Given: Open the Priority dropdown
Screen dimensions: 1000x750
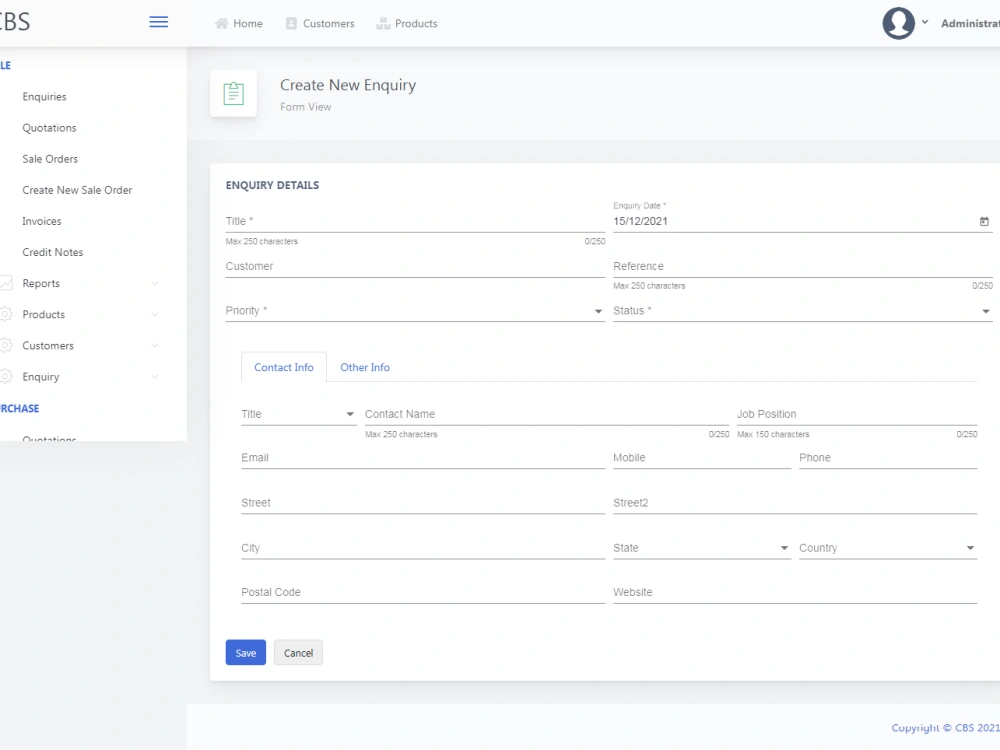Looking at the screenshot, I should [x=415, y=311].
